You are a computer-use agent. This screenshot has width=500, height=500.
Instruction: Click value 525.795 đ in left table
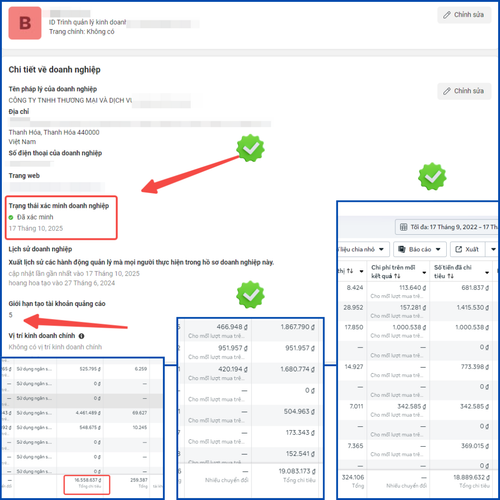tap(90, 369)
